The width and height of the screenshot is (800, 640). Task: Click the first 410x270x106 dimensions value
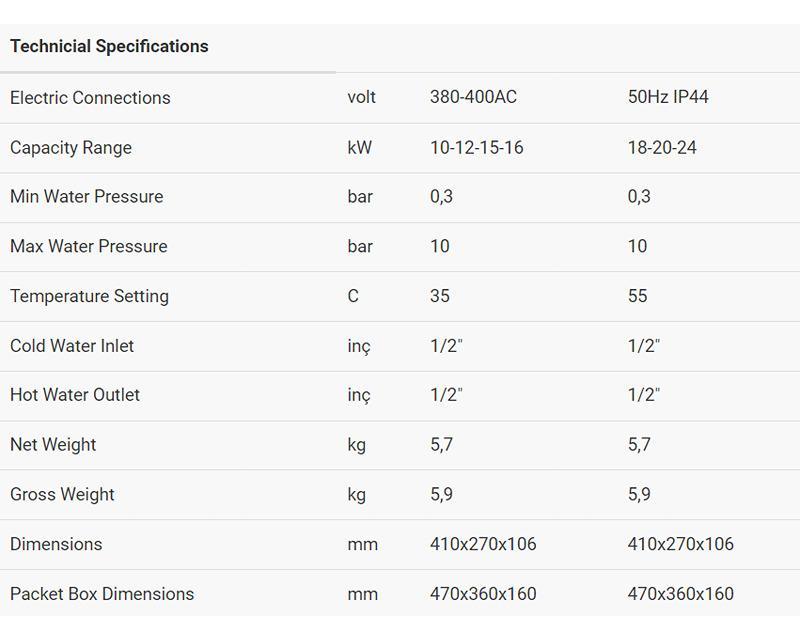[x=483, y=544]
